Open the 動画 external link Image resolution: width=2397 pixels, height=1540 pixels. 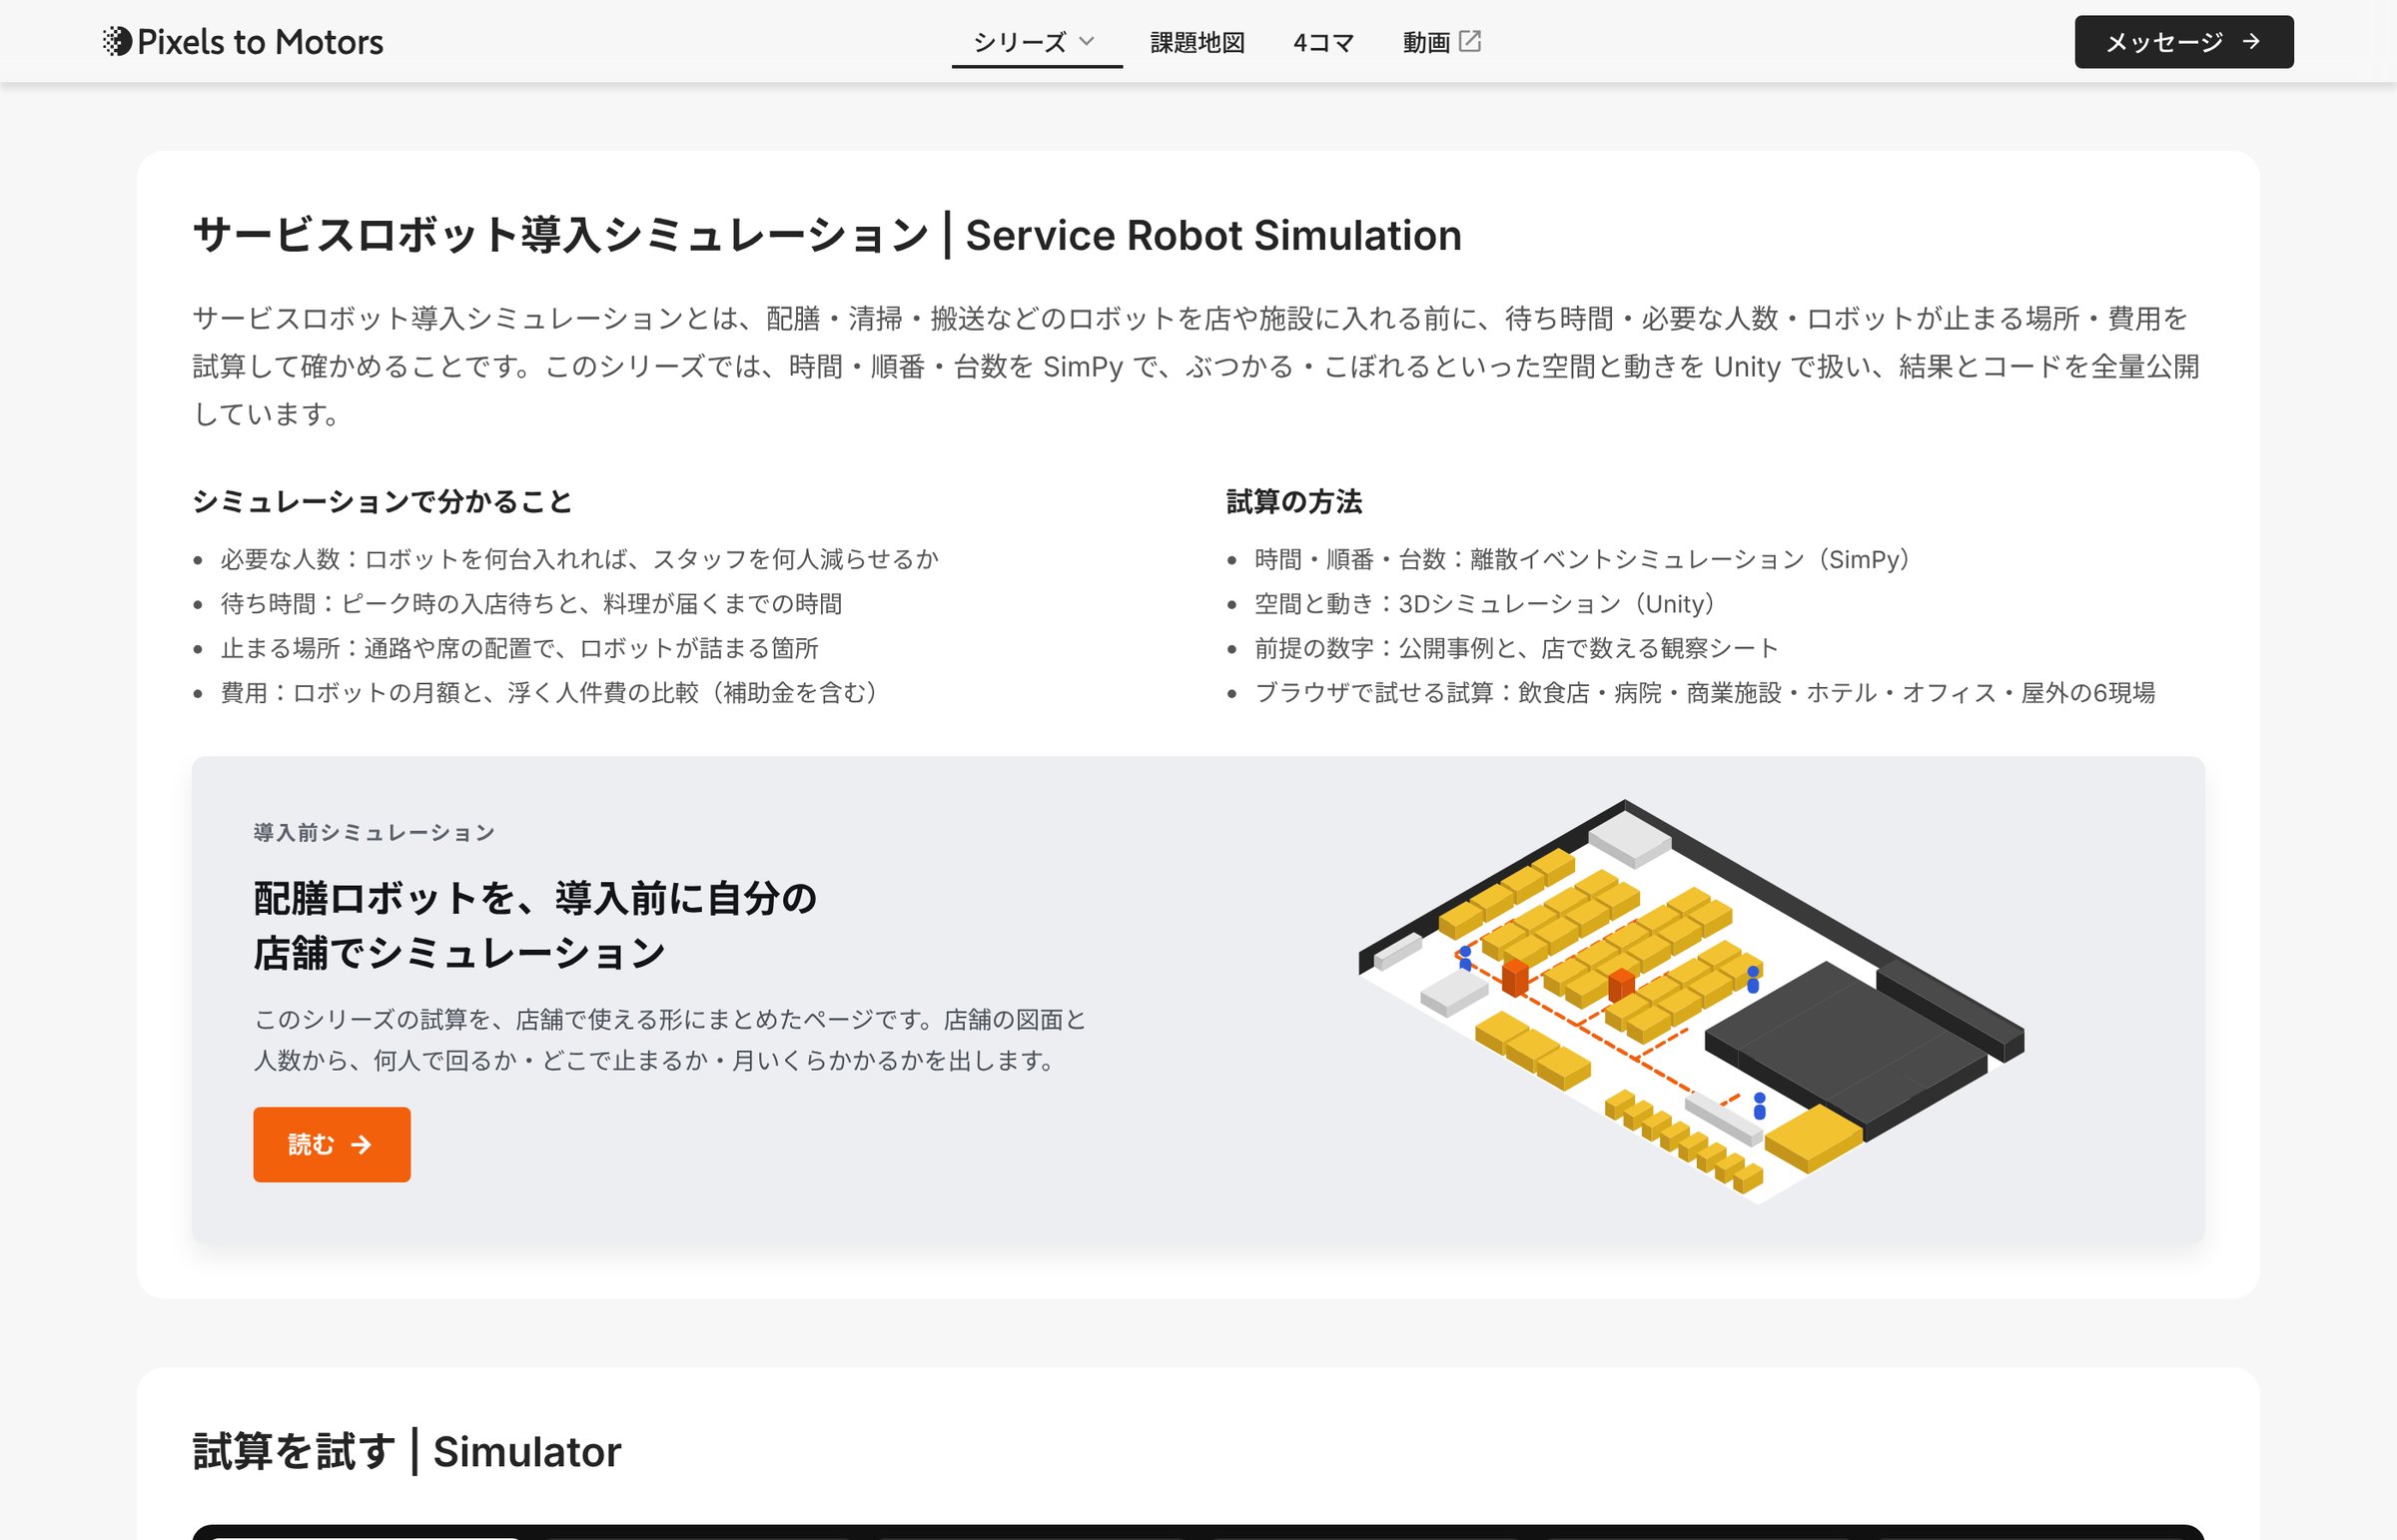pyautogui.click(x=1441, y=42)
